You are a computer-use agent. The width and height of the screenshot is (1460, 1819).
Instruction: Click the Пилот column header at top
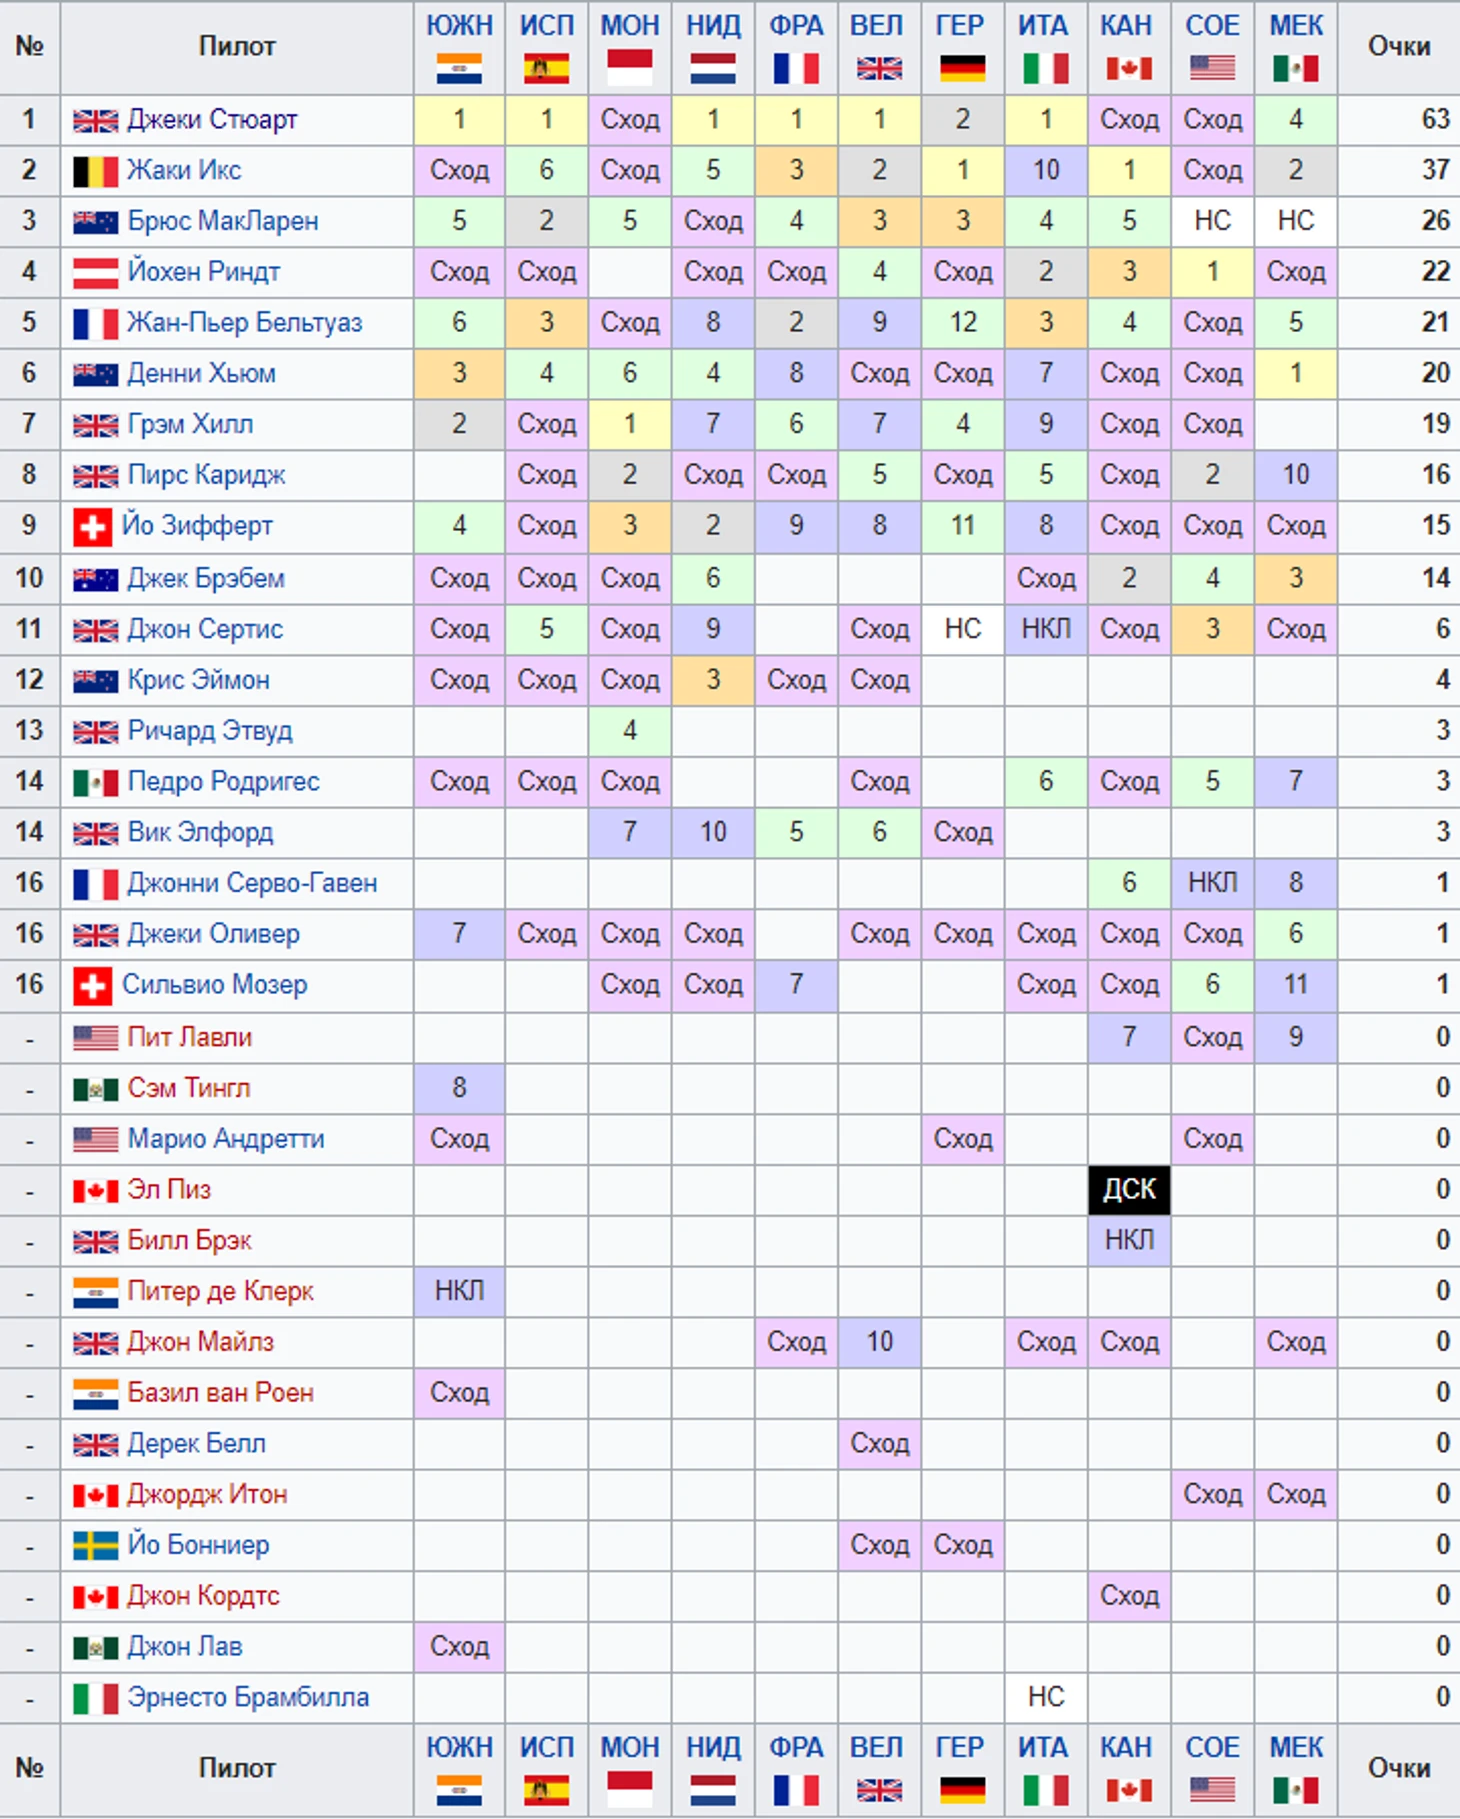click(x=236, y=47)
